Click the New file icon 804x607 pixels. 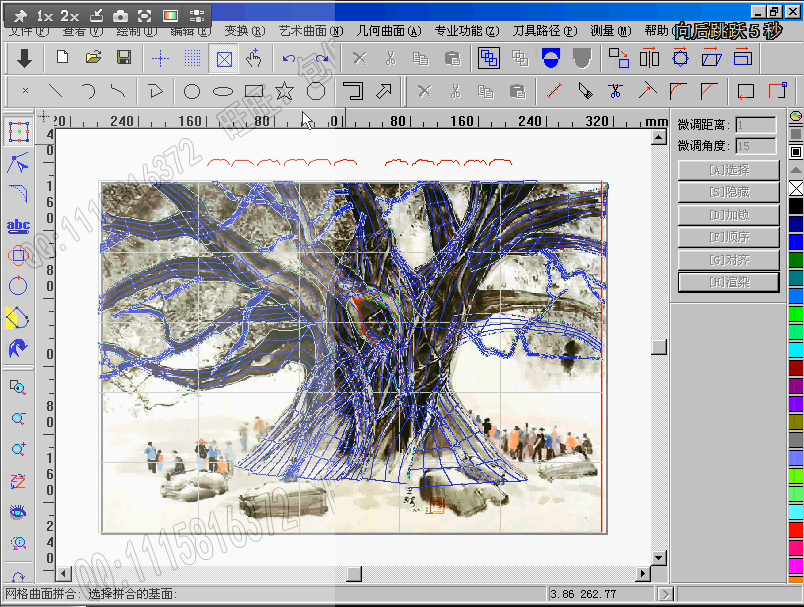pos(63,58)
